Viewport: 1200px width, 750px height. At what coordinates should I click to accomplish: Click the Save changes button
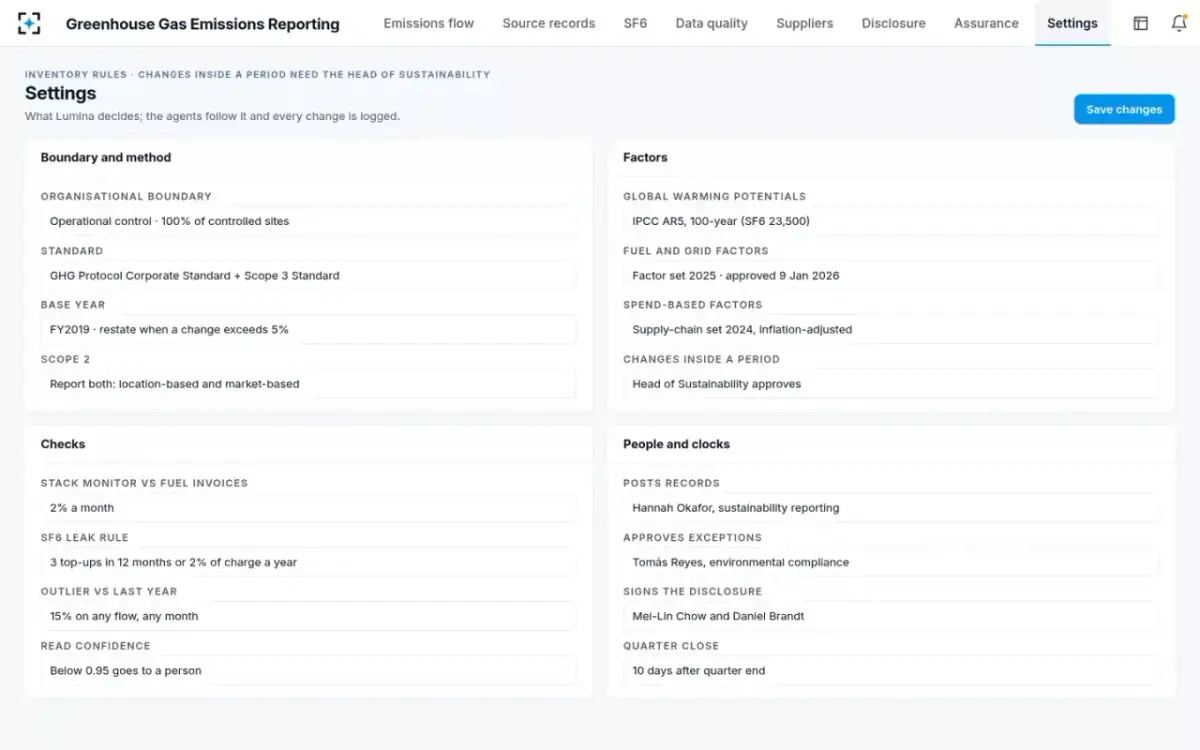pos(1124,110)
